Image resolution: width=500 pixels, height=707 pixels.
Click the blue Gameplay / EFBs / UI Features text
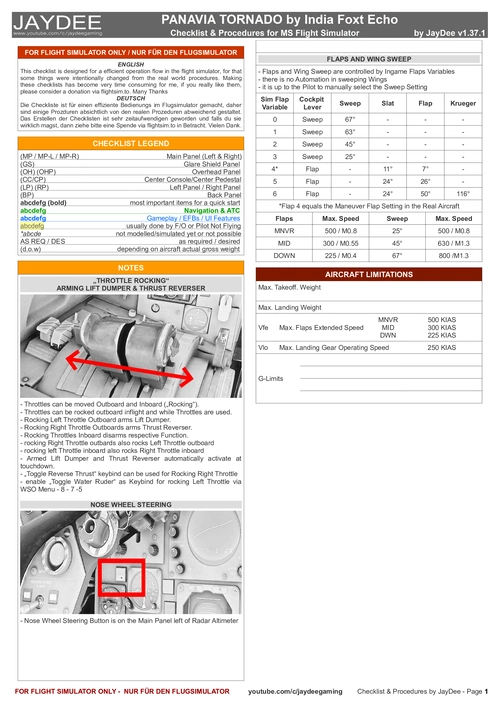(x=193, y=218)
